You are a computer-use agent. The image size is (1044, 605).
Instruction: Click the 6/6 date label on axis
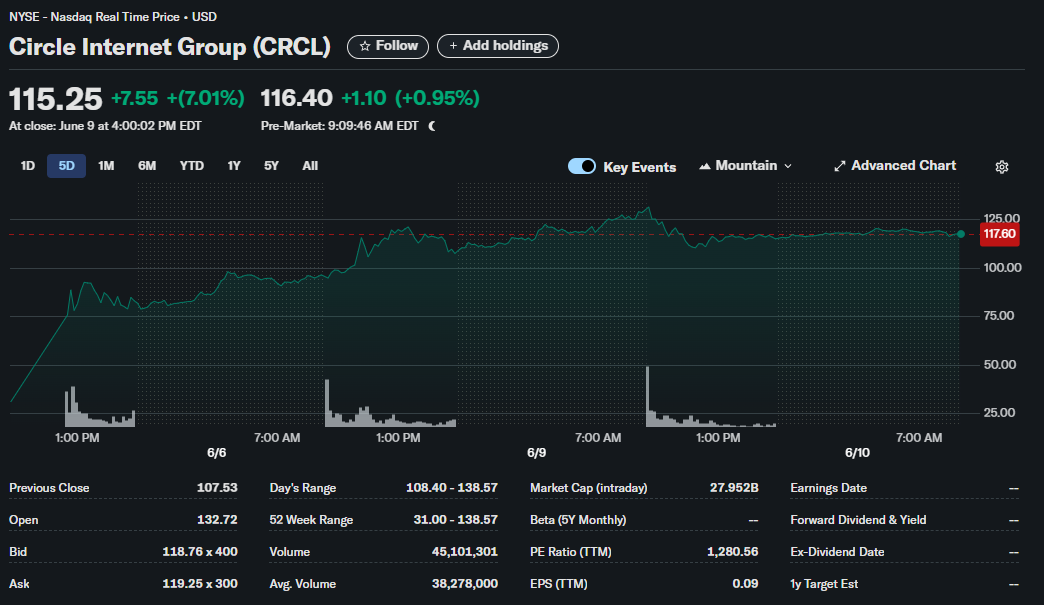216,453
